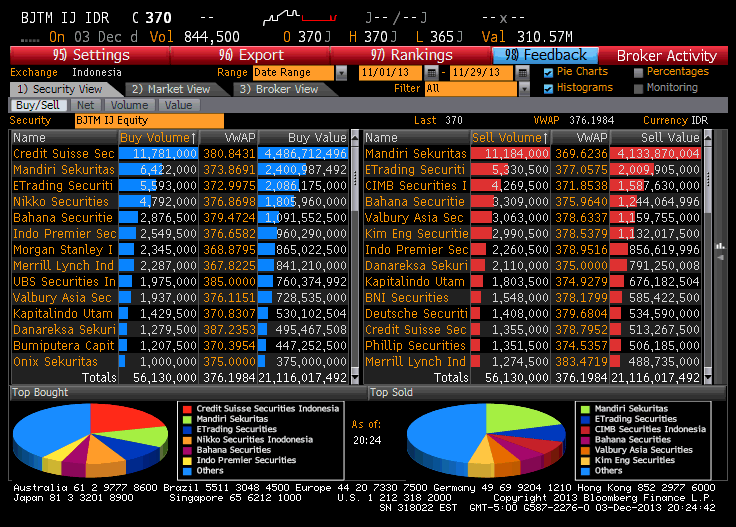Switch to the Market View tab
The width and height of the screenshot is (736, 527).
pyautogui.click(x=171, y=89)
